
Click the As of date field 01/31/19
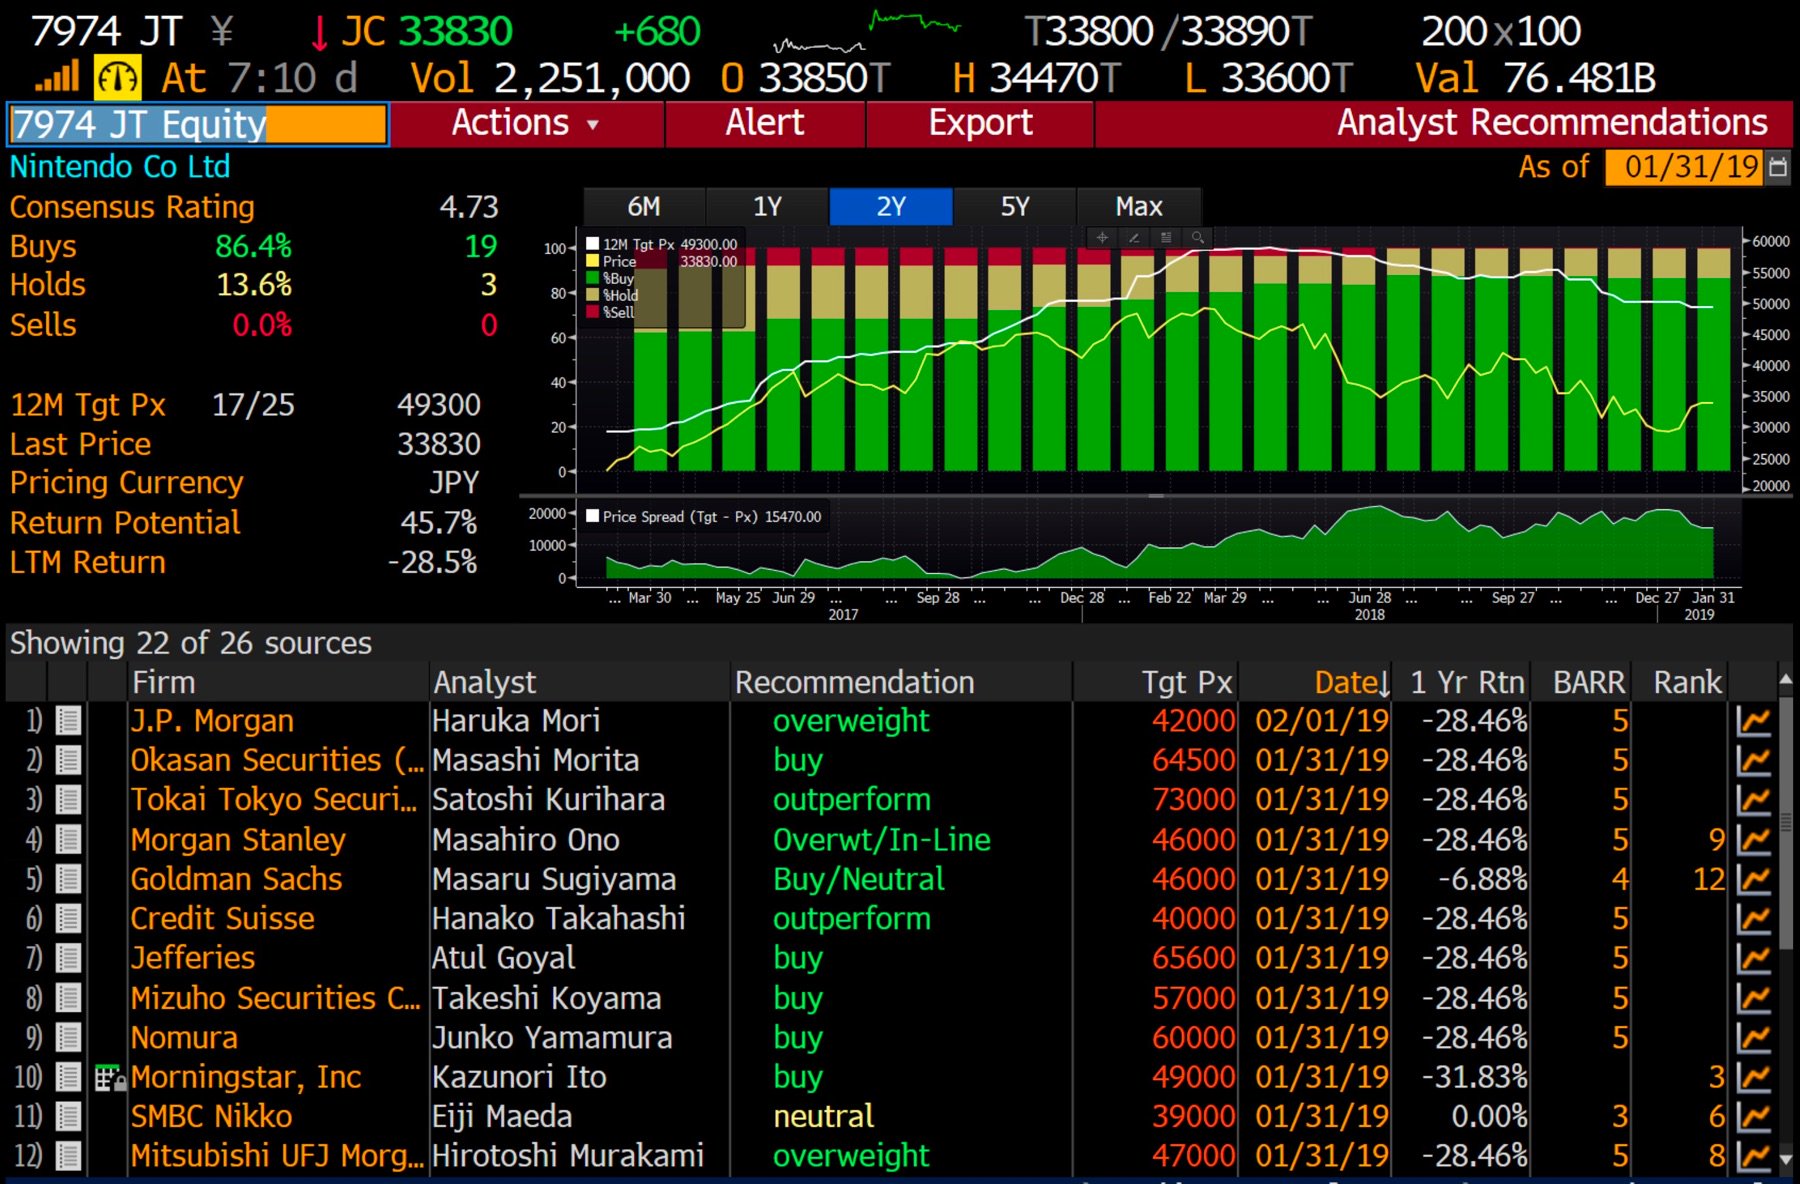1685,167
